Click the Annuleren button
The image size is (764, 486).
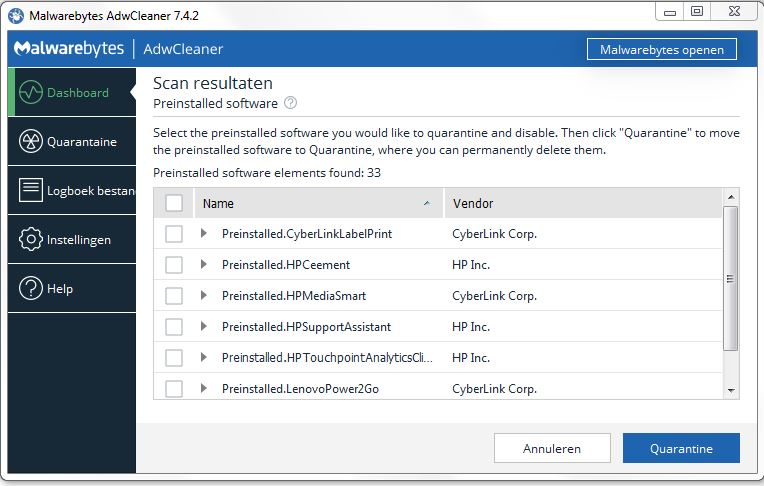(x=552, y=449)
